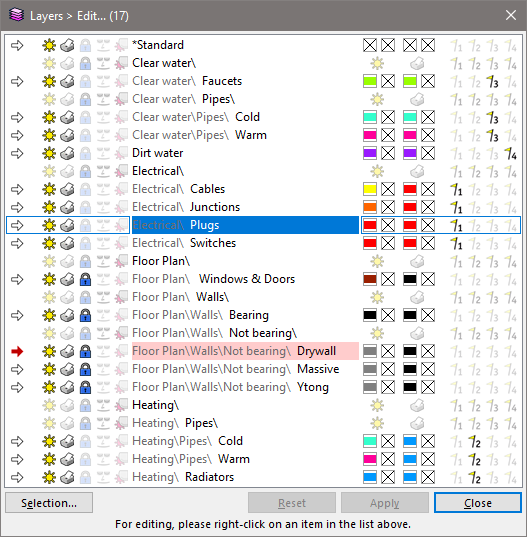
Task: Toggle group 3 flag for Clear water\Faucets
Action: [492, 82]
